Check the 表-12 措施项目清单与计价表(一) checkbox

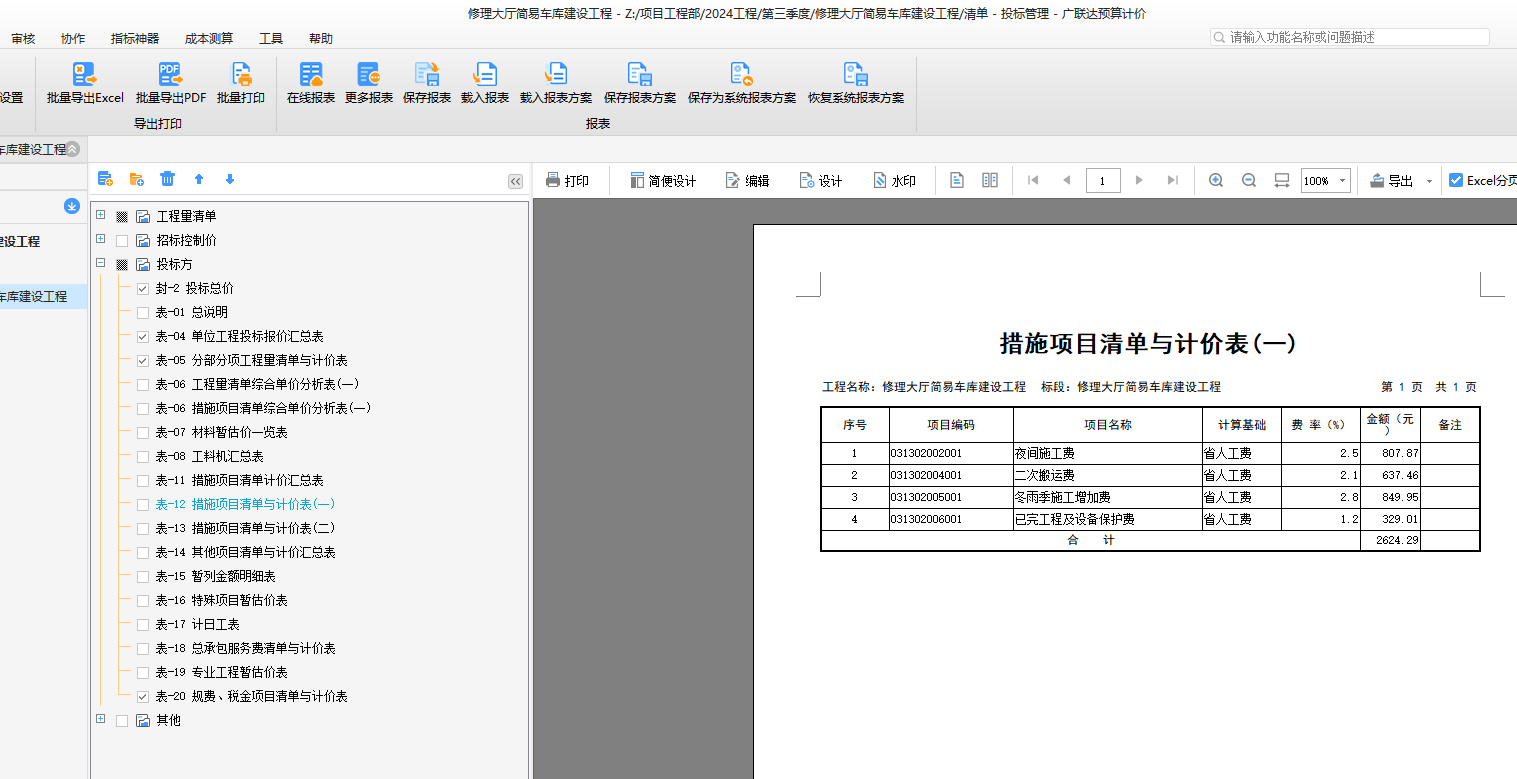[x=142, y=504]
